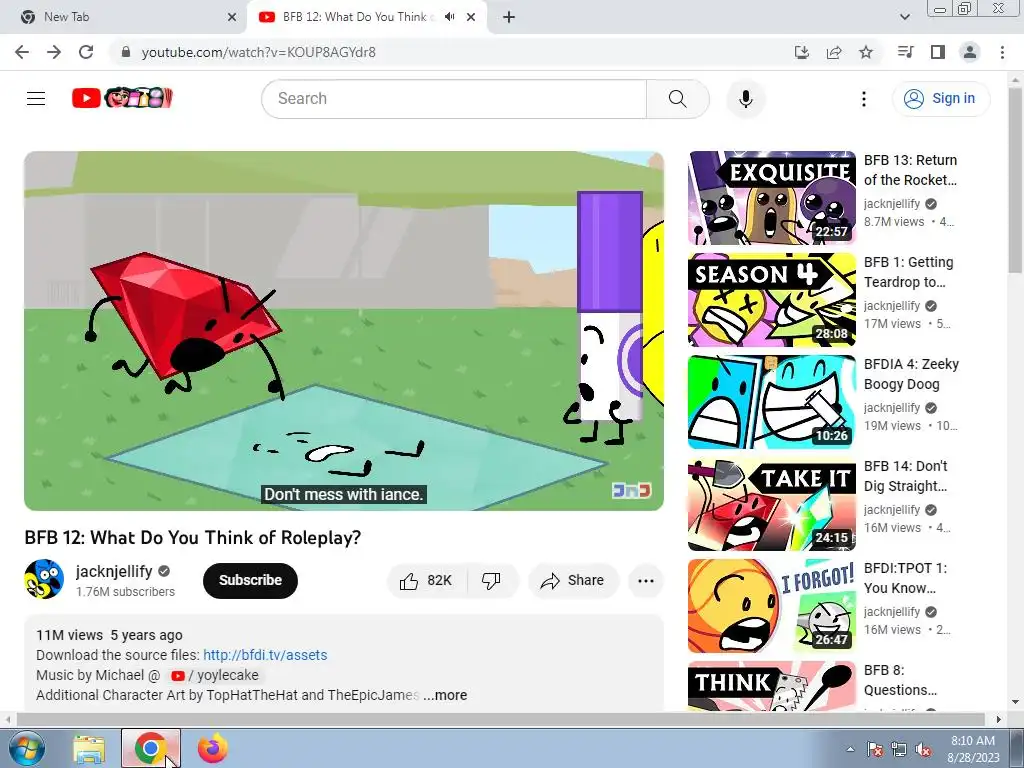Open BFB 13 Return of the Rocket thumbnail
Viewport: 1024px width, 768px height.
772,198
